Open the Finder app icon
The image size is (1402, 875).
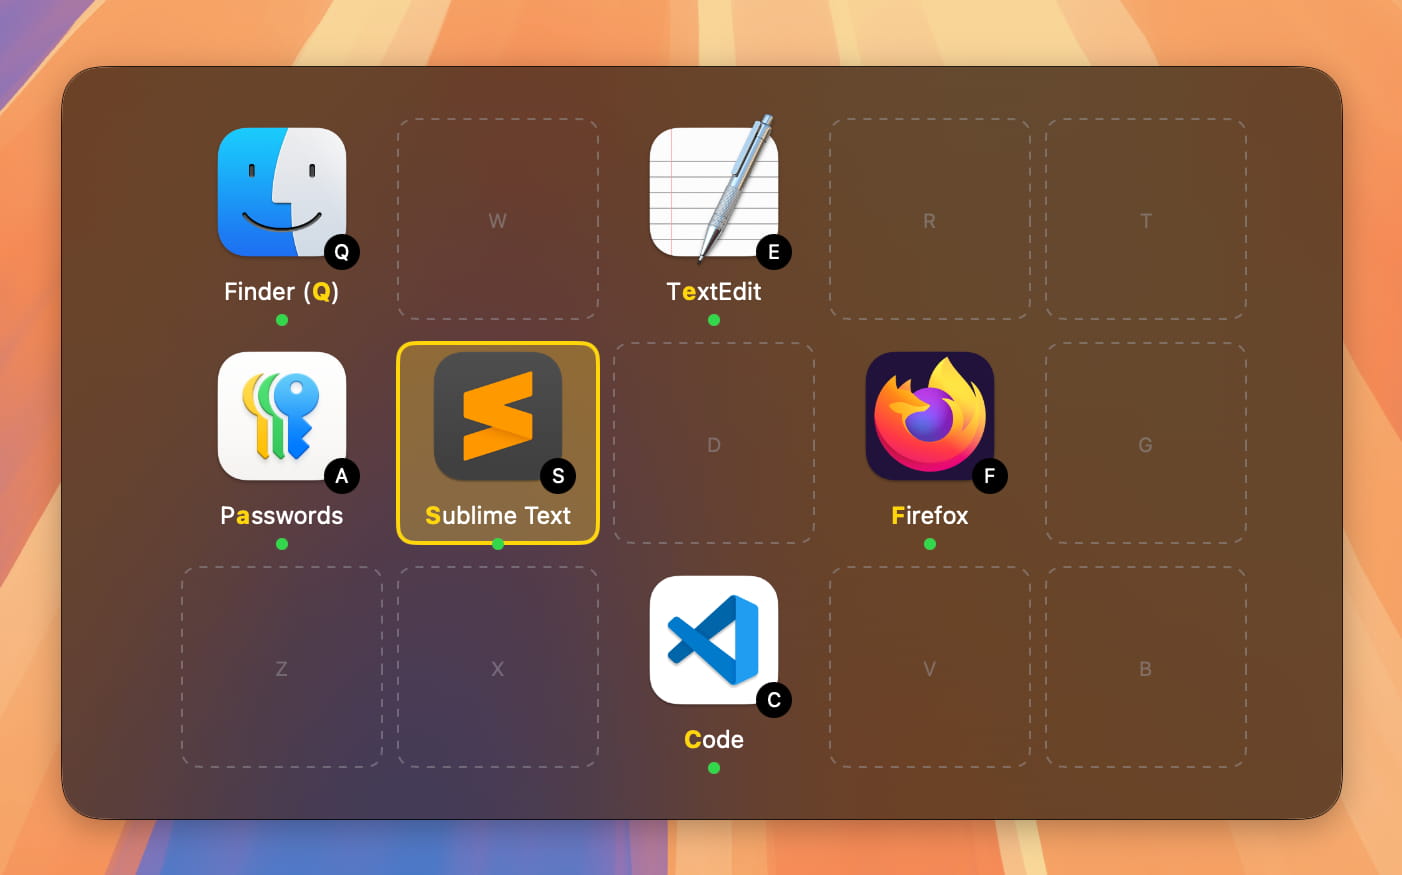282,192
